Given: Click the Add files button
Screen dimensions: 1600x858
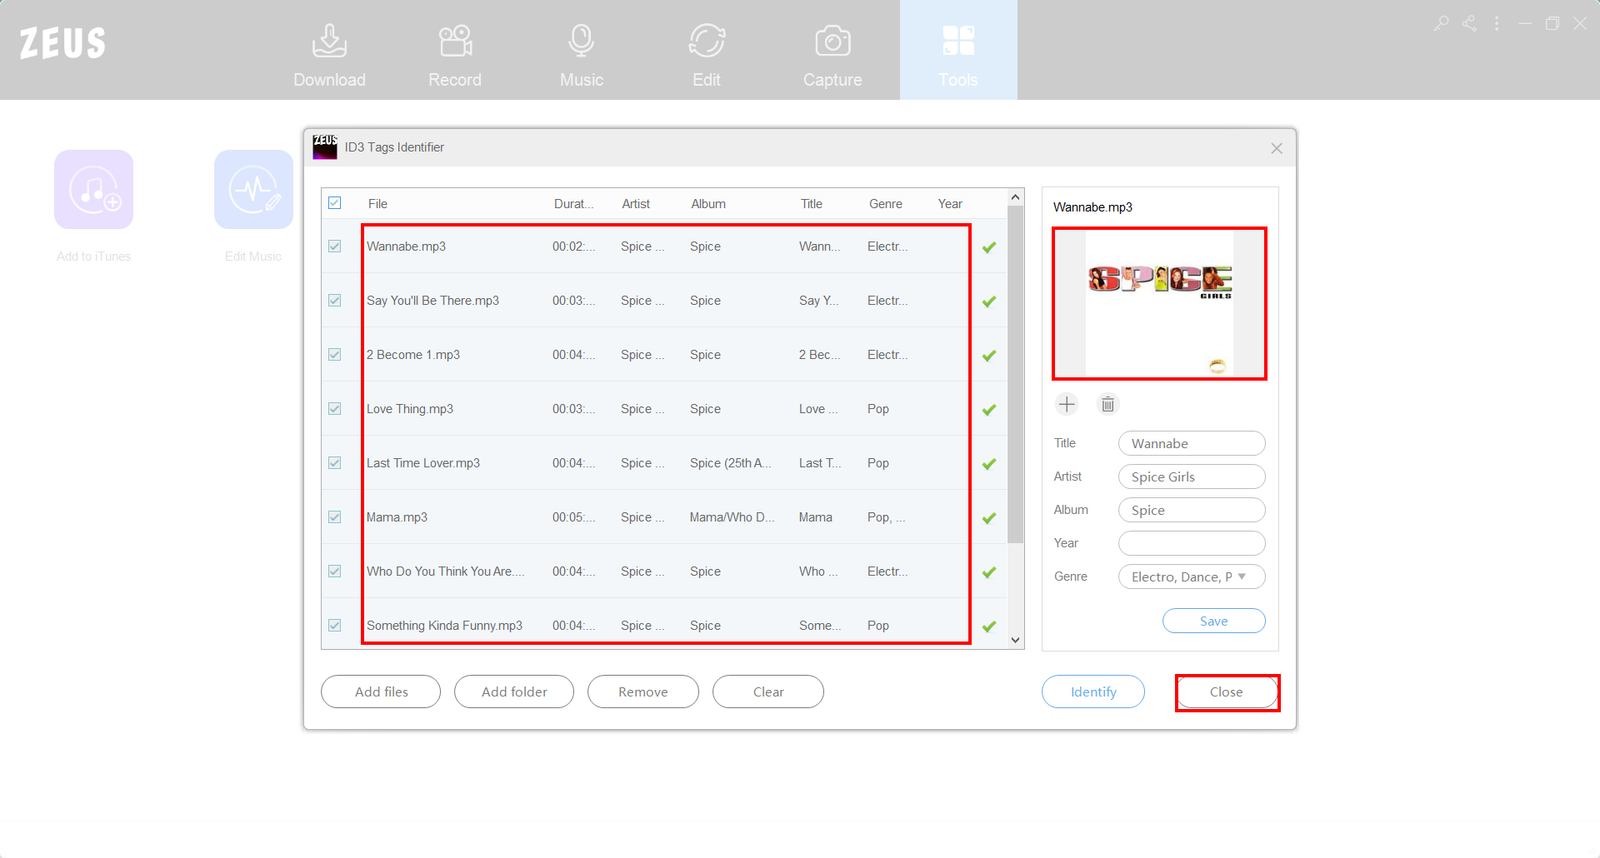Looking at the screenshot, I should point(381,692).
